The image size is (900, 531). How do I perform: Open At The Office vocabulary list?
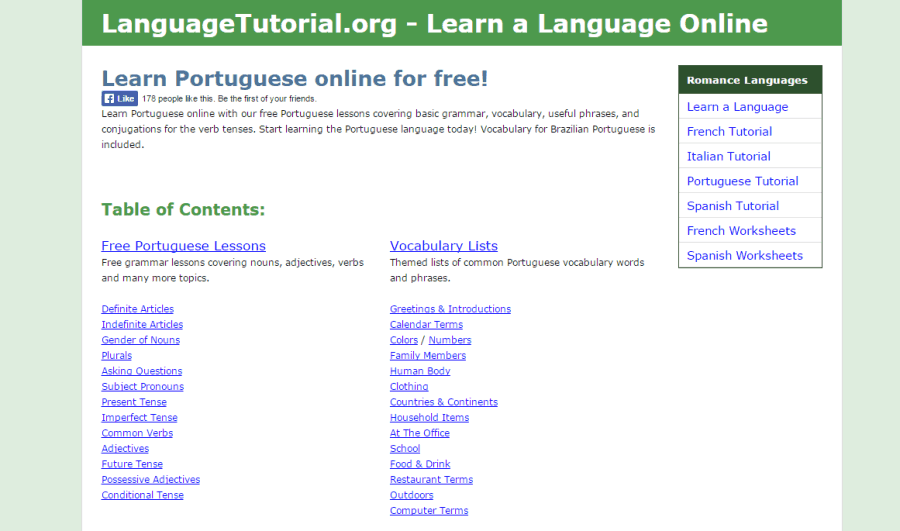click(420, 433)
